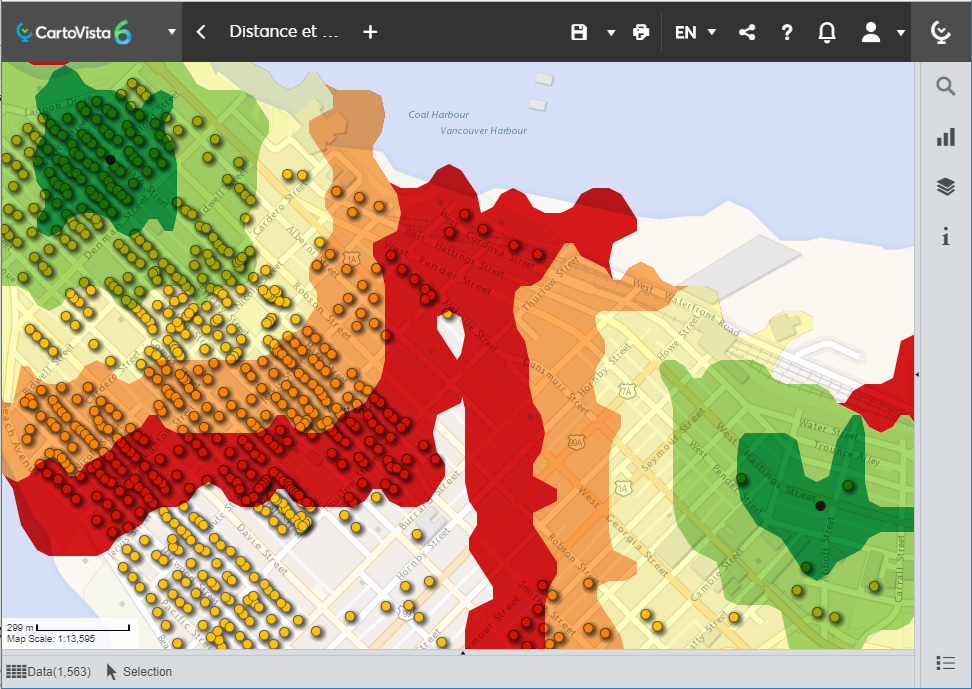Add a new tab with the plus button
The height and width of the screenshot is (689, 972).
point(370,32)
